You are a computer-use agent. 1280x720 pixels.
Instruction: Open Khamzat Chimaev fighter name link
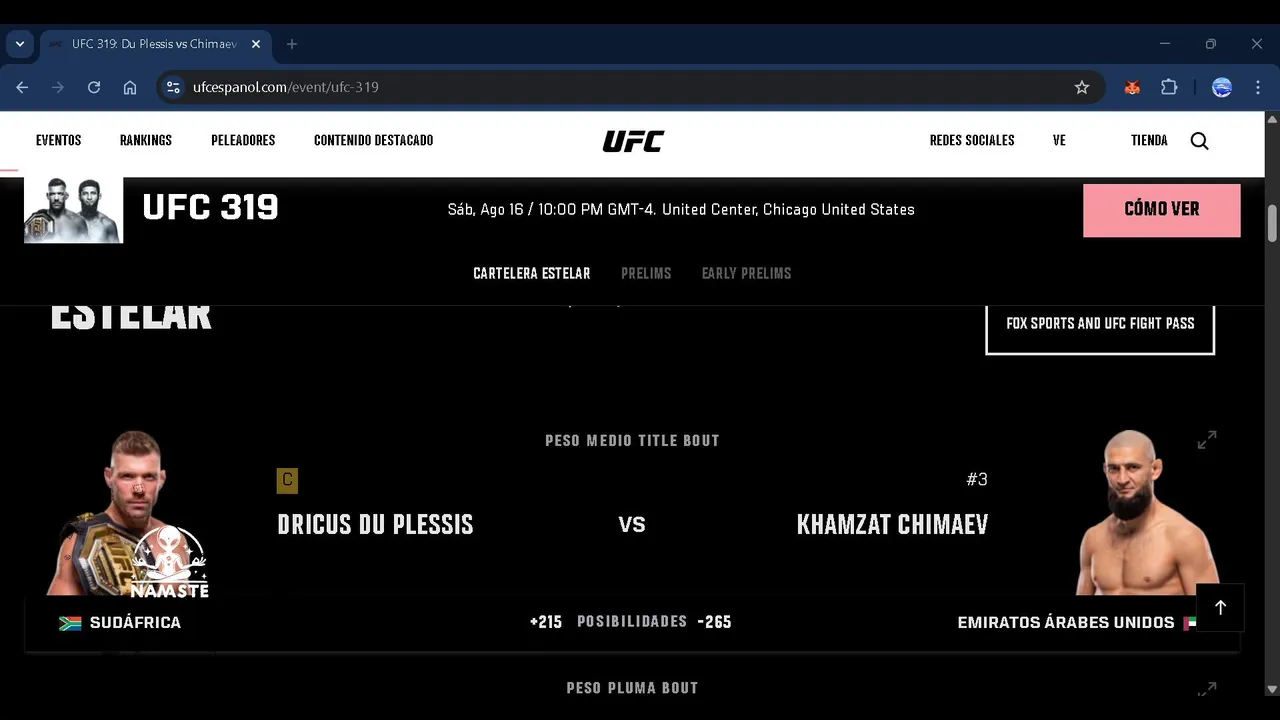click(x=892, y=525)
